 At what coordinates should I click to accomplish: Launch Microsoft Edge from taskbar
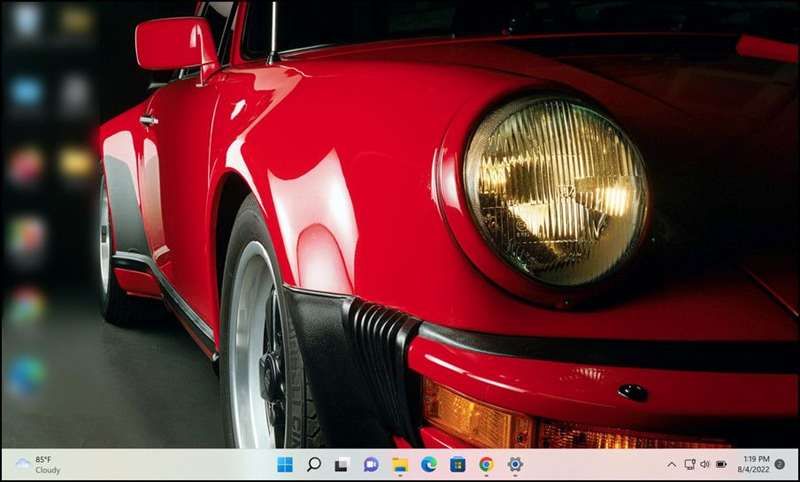click(x=429, y=464)
